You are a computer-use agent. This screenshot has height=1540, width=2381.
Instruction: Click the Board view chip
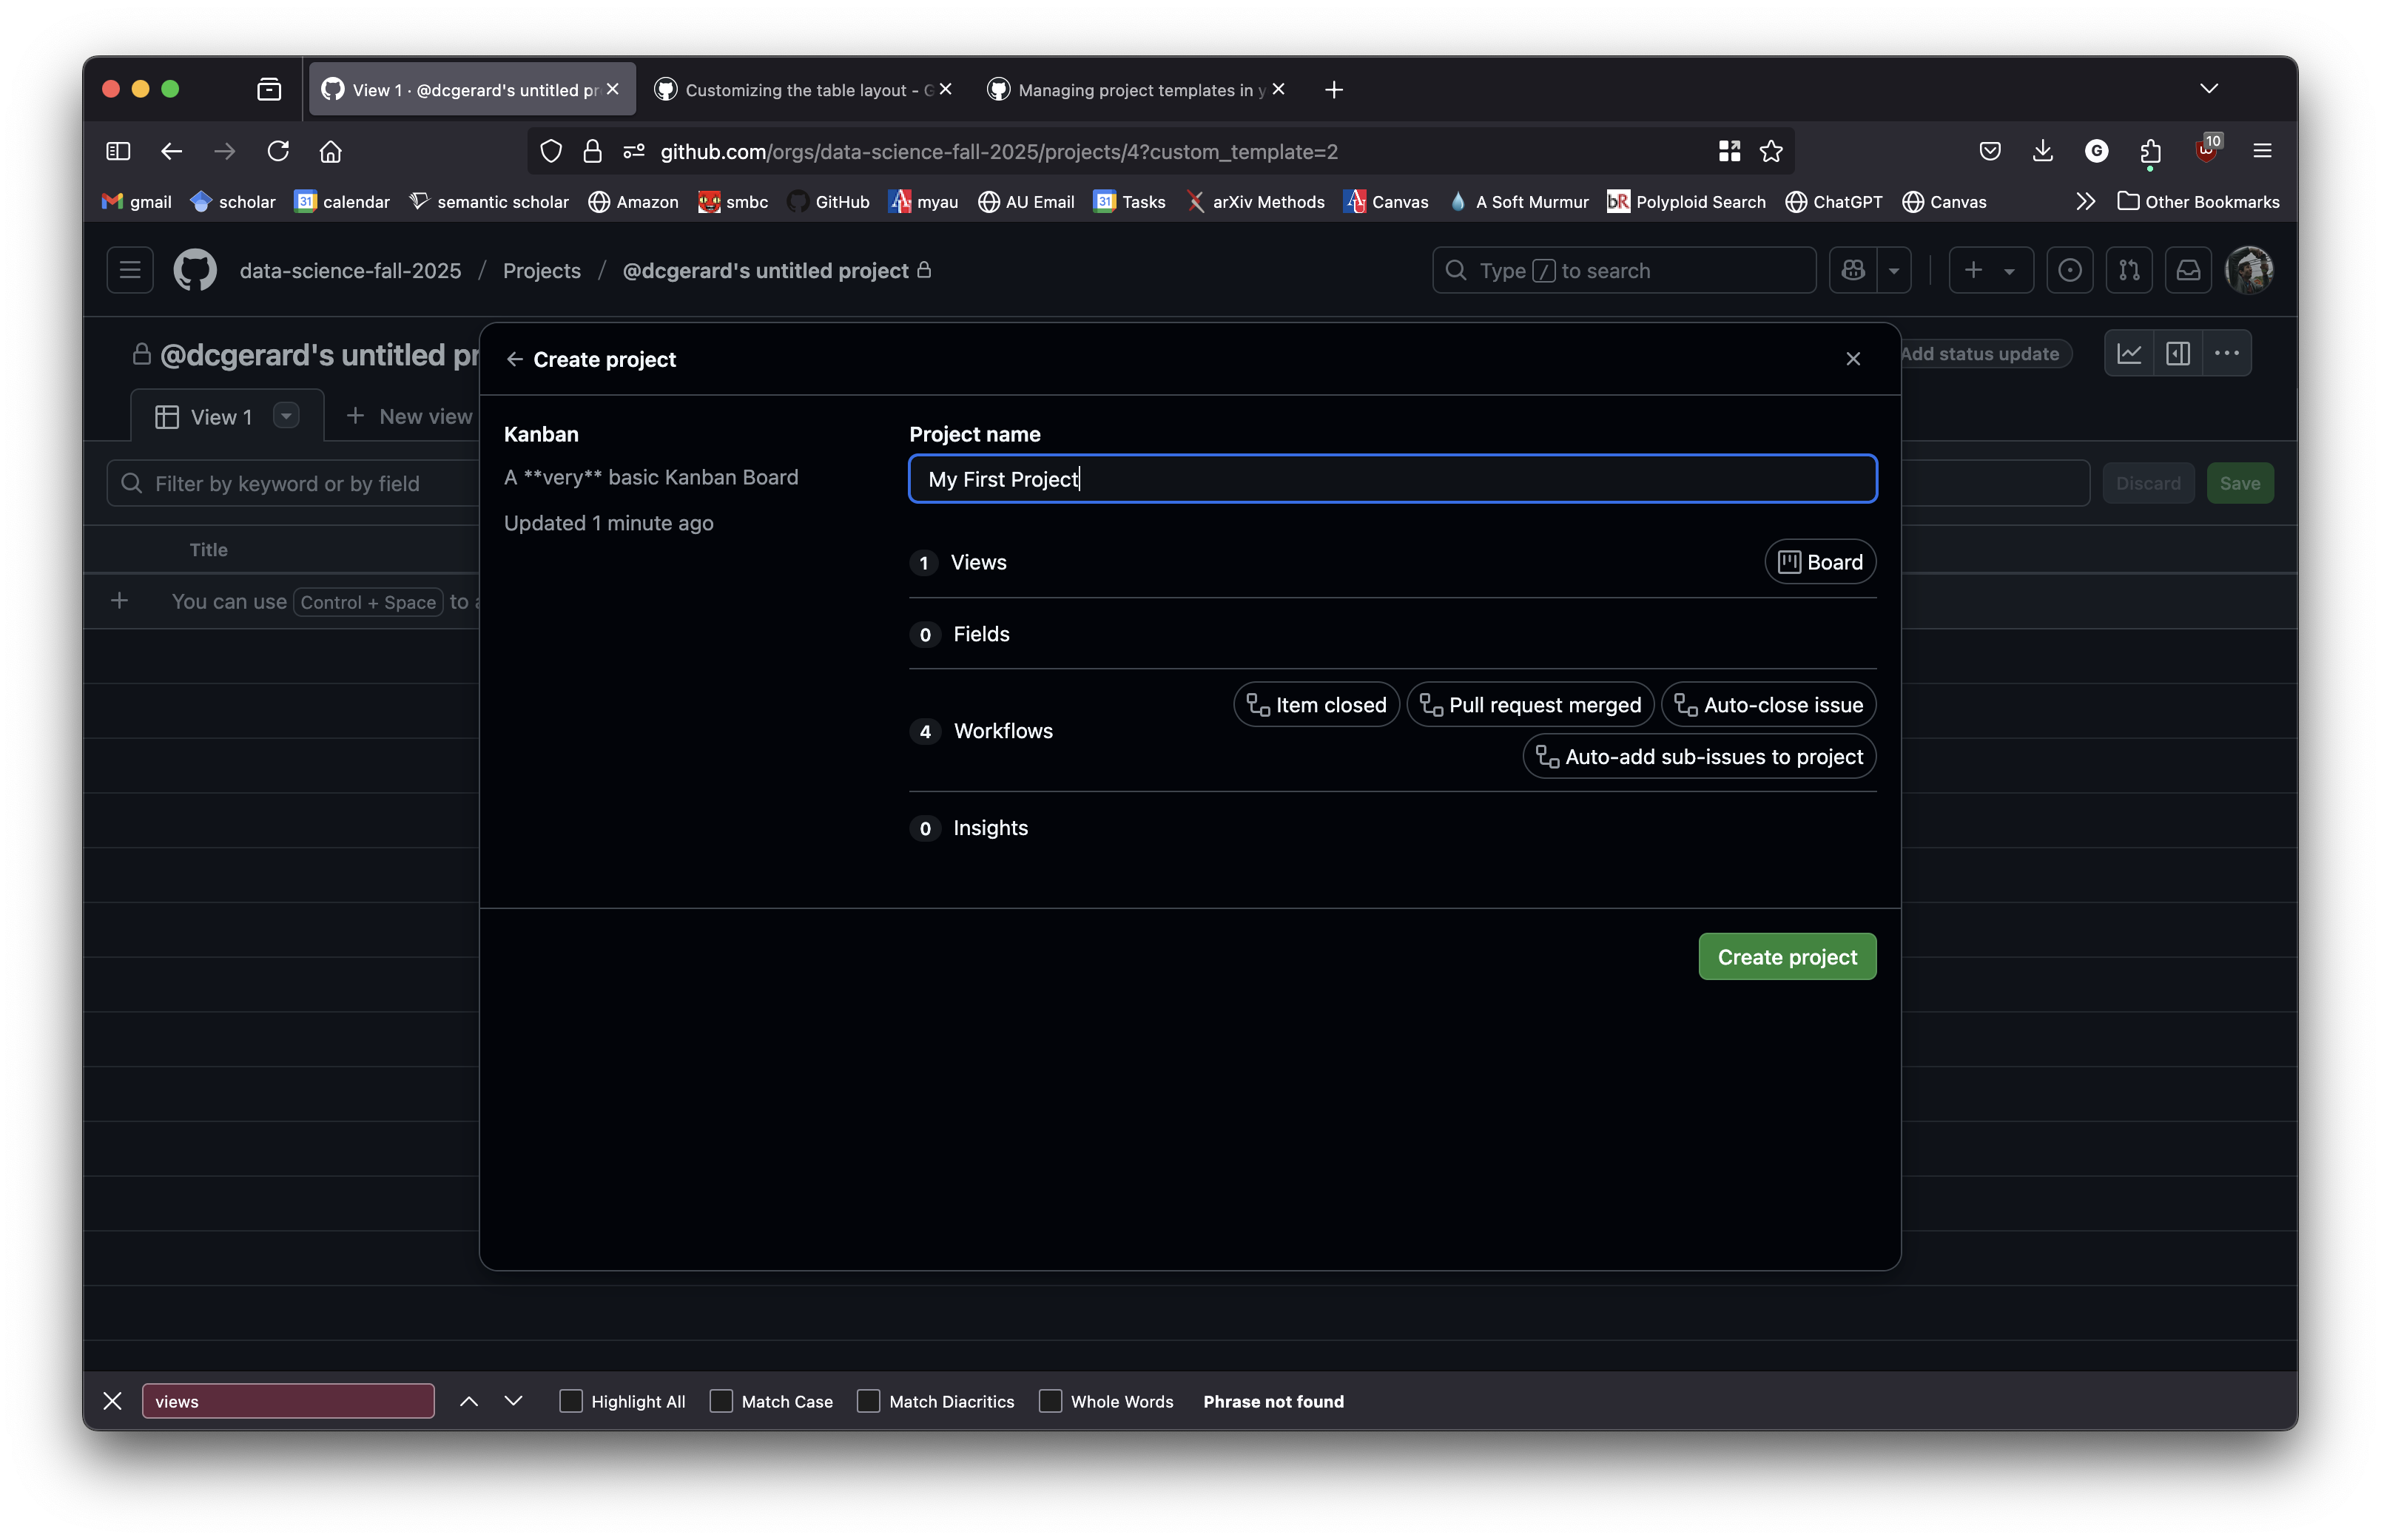coord(1819,562)
